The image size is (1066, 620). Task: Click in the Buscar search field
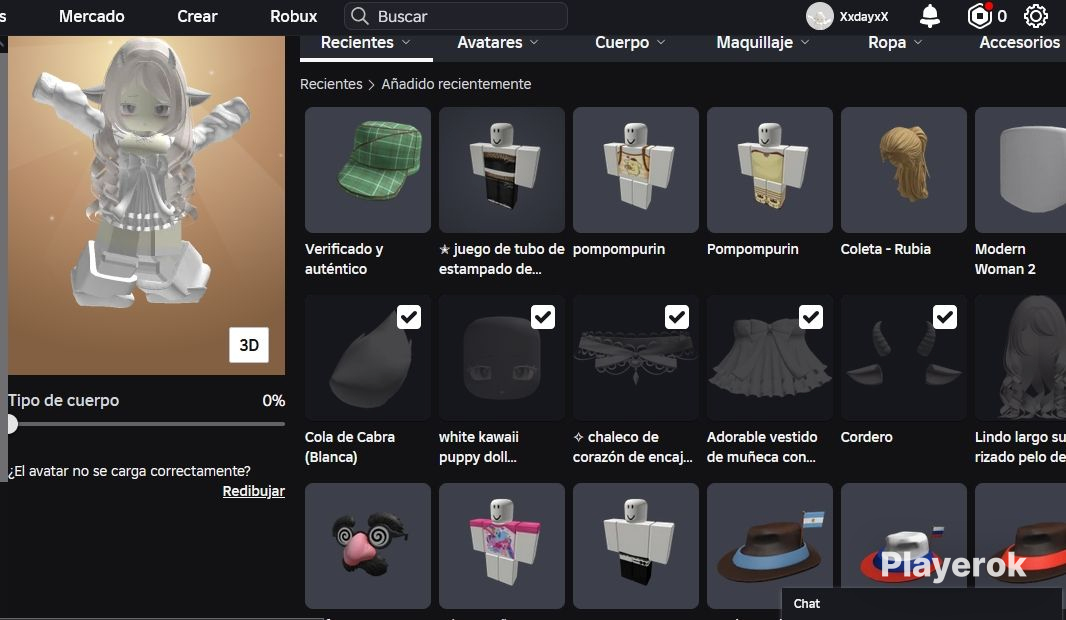click(455, 16)
